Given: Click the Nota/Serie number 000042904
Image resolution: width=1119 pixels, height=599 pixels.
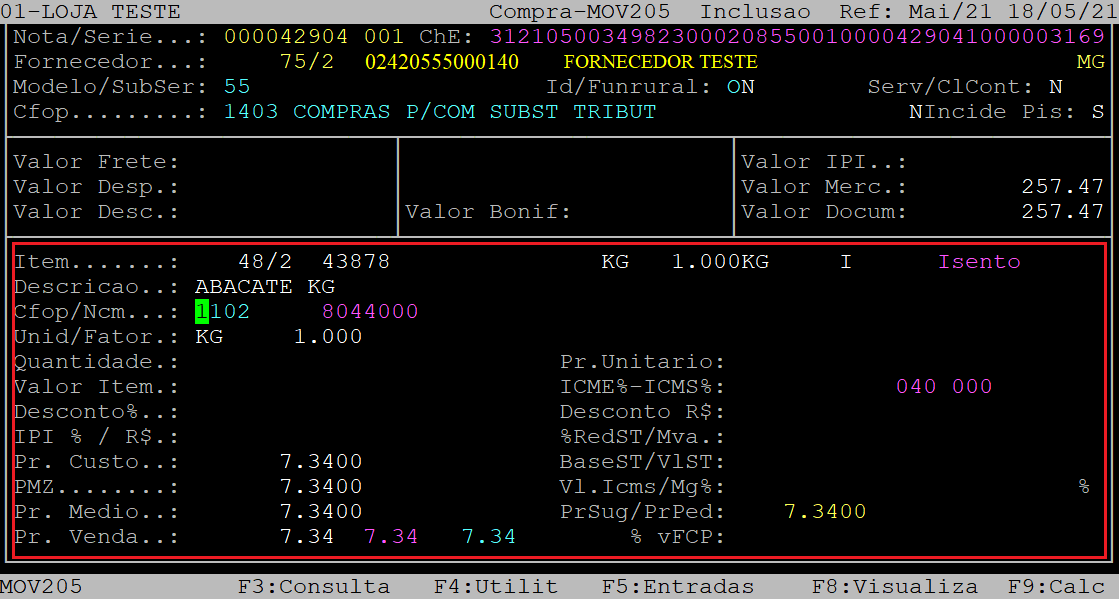Looking at the screenshot, I should click(x=286, y=37).
